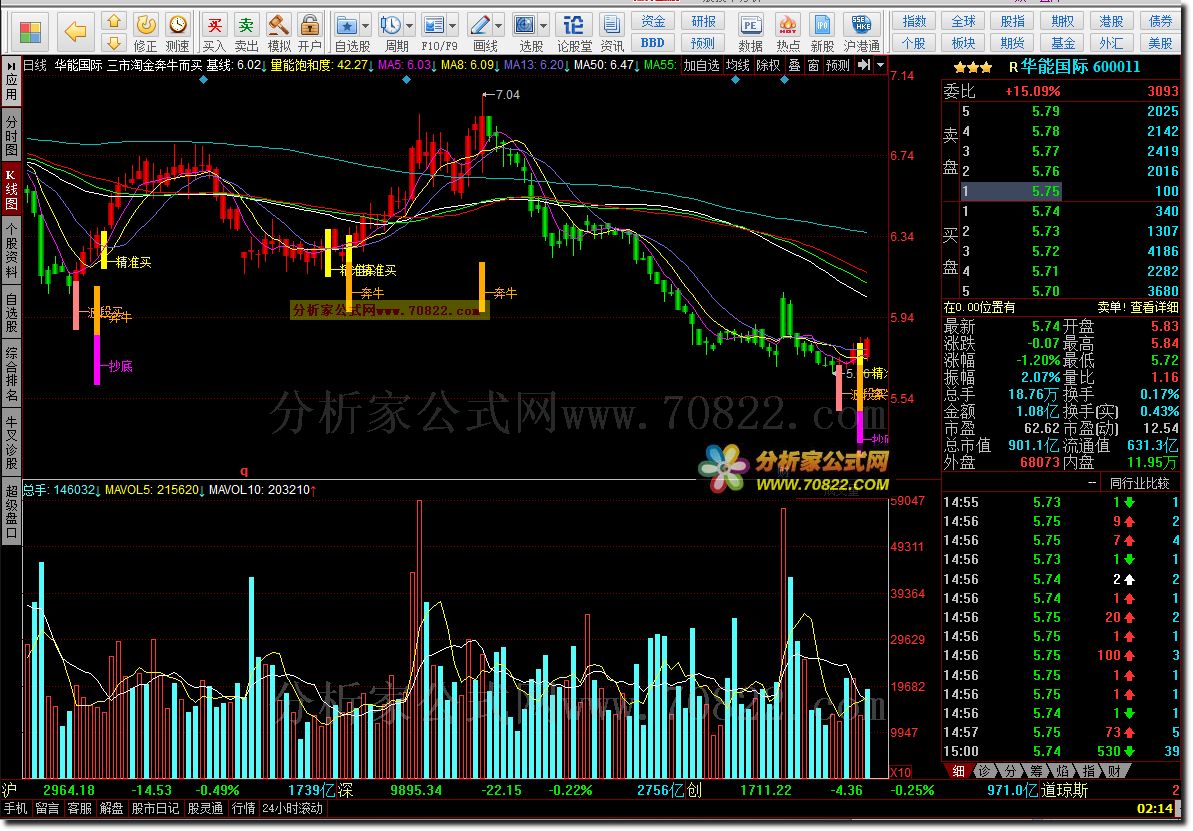Click the up arrow toolbar icon
Viewport: 1193px width, 831px height.
click(114, 21)
